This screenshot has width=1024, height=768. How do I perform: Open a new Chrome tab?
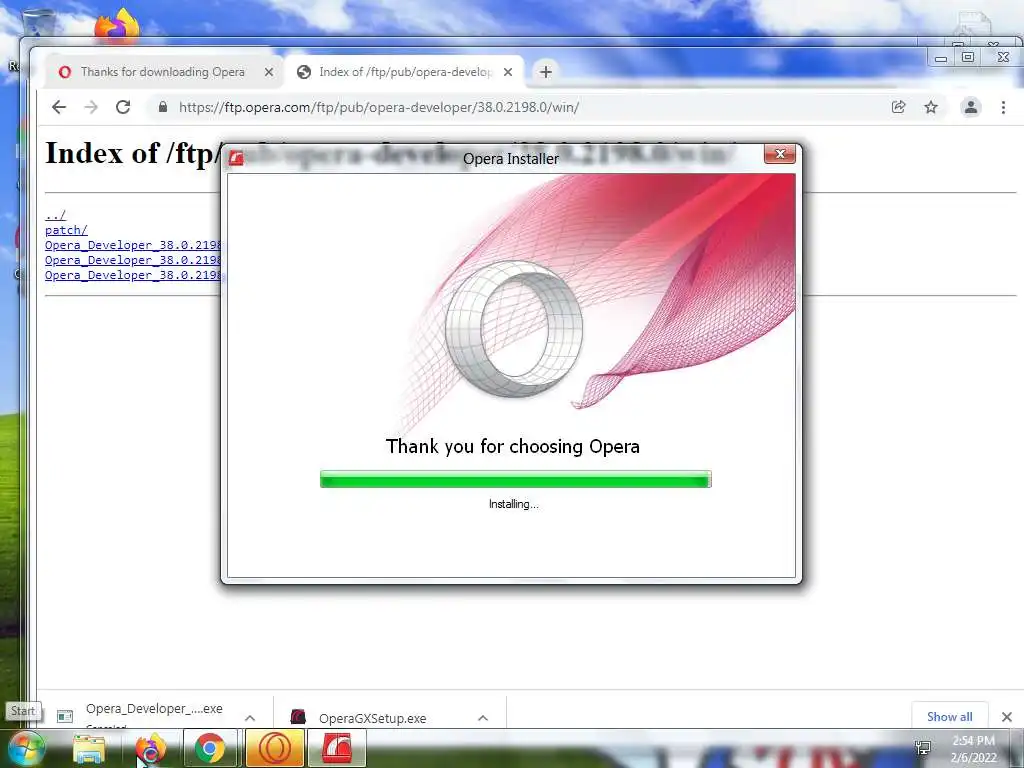point(546,72)
